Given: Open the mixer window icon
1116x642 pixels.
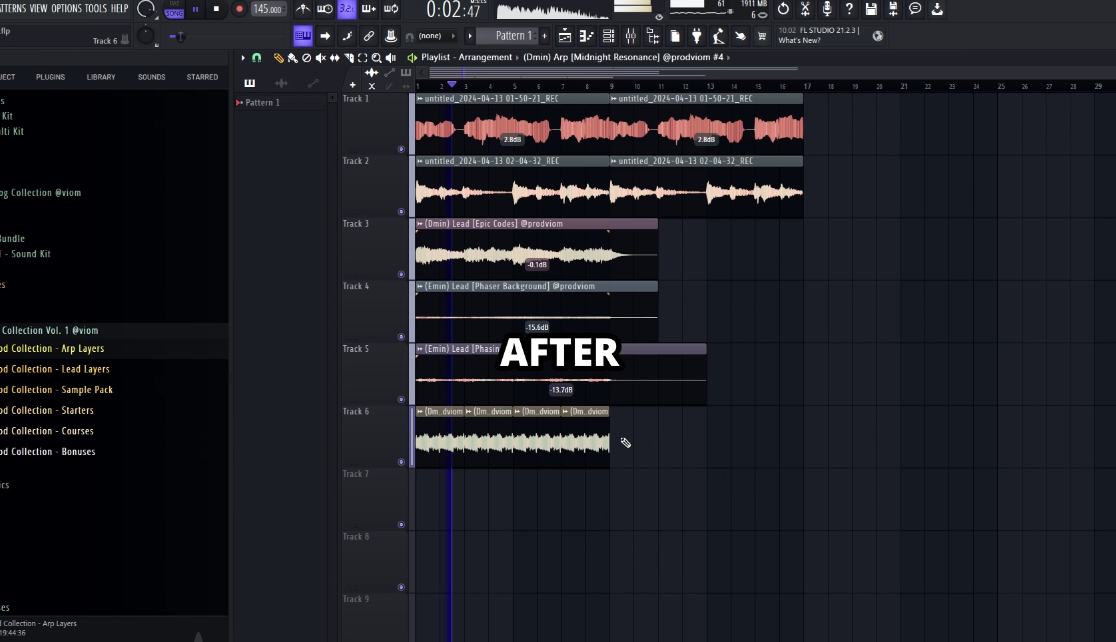Looking at the screenshot, I should pos(631,36).
